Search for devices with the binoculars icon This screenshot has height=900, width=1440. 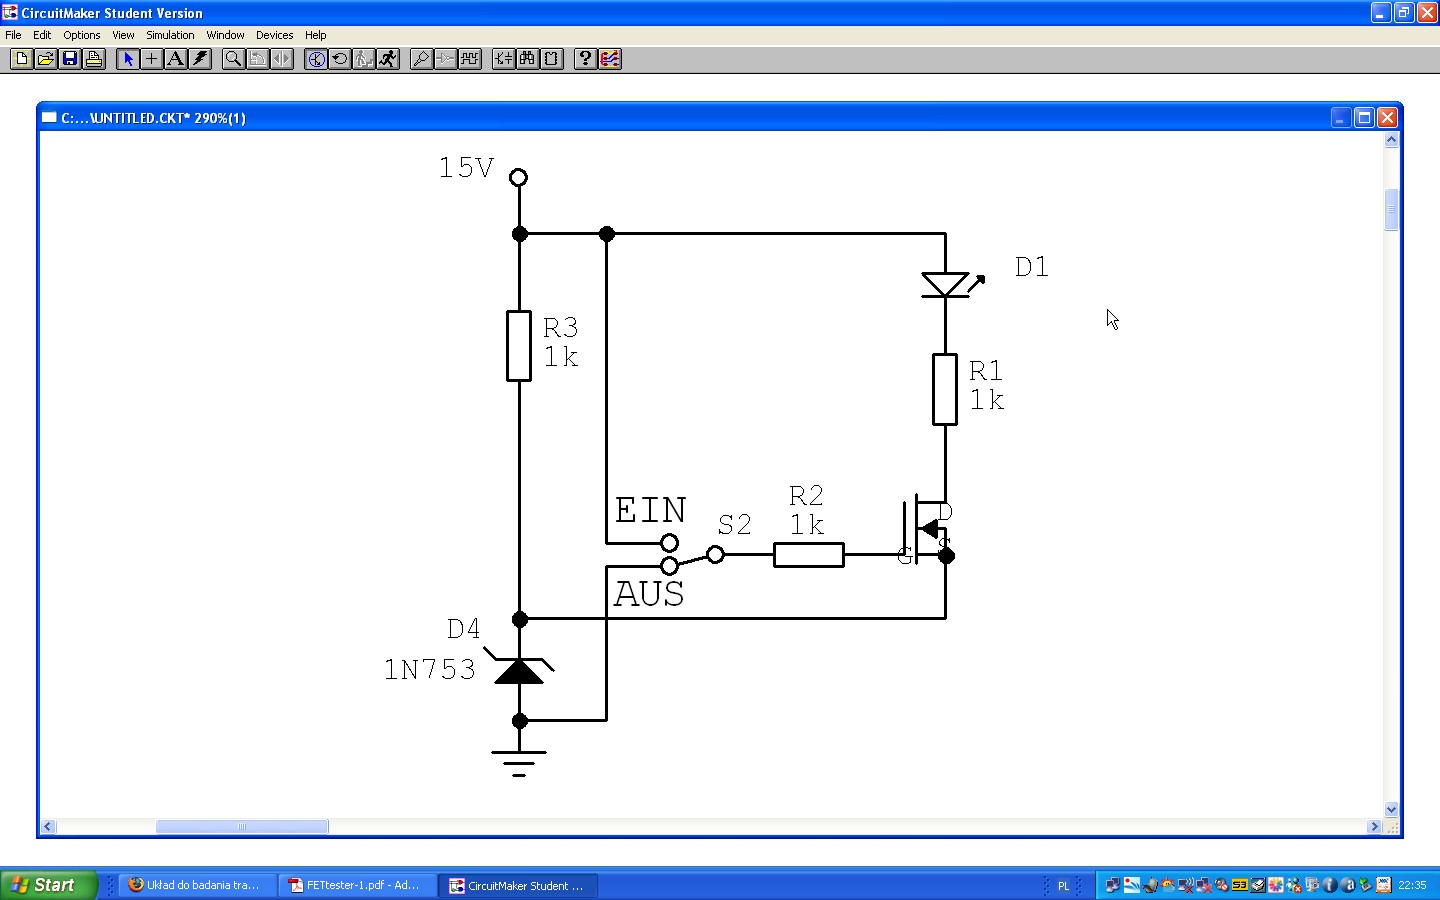[527, 59]
